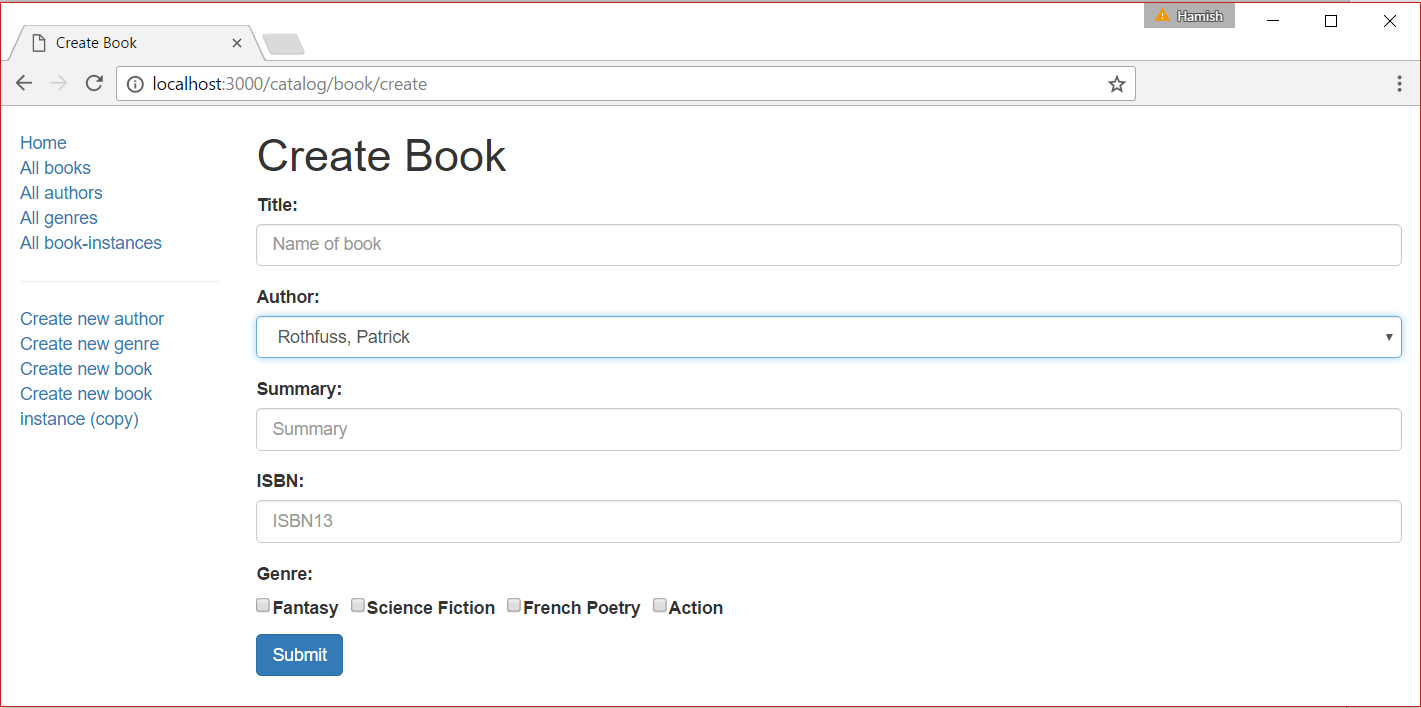Screen dimensions: 1421x708
Task: Click the browser back arrow
Action: click(24, 83)
